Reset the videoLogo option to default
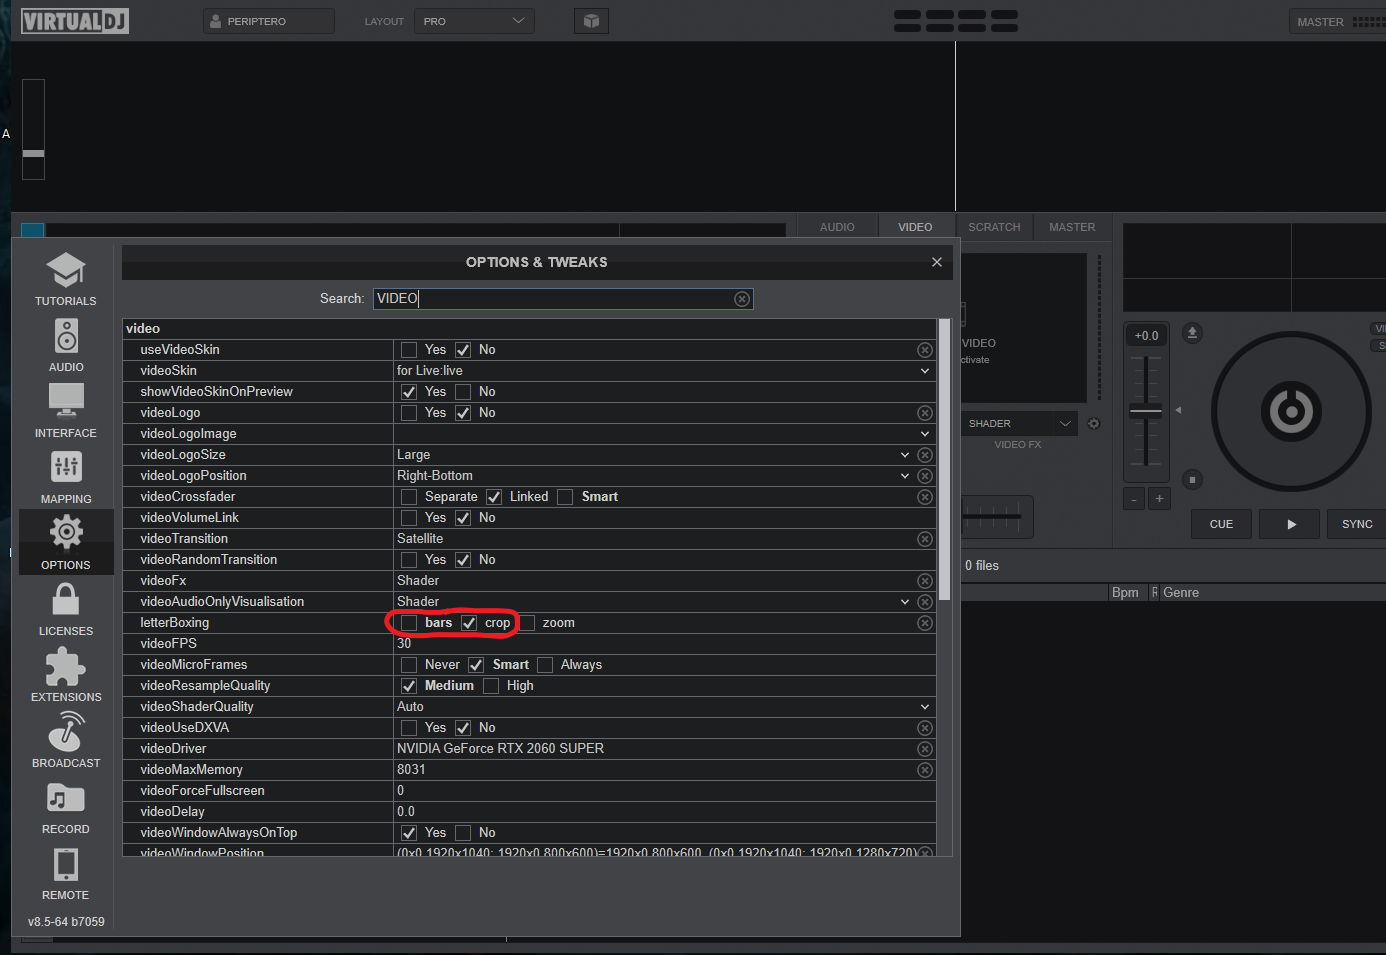 pos(925,413)
